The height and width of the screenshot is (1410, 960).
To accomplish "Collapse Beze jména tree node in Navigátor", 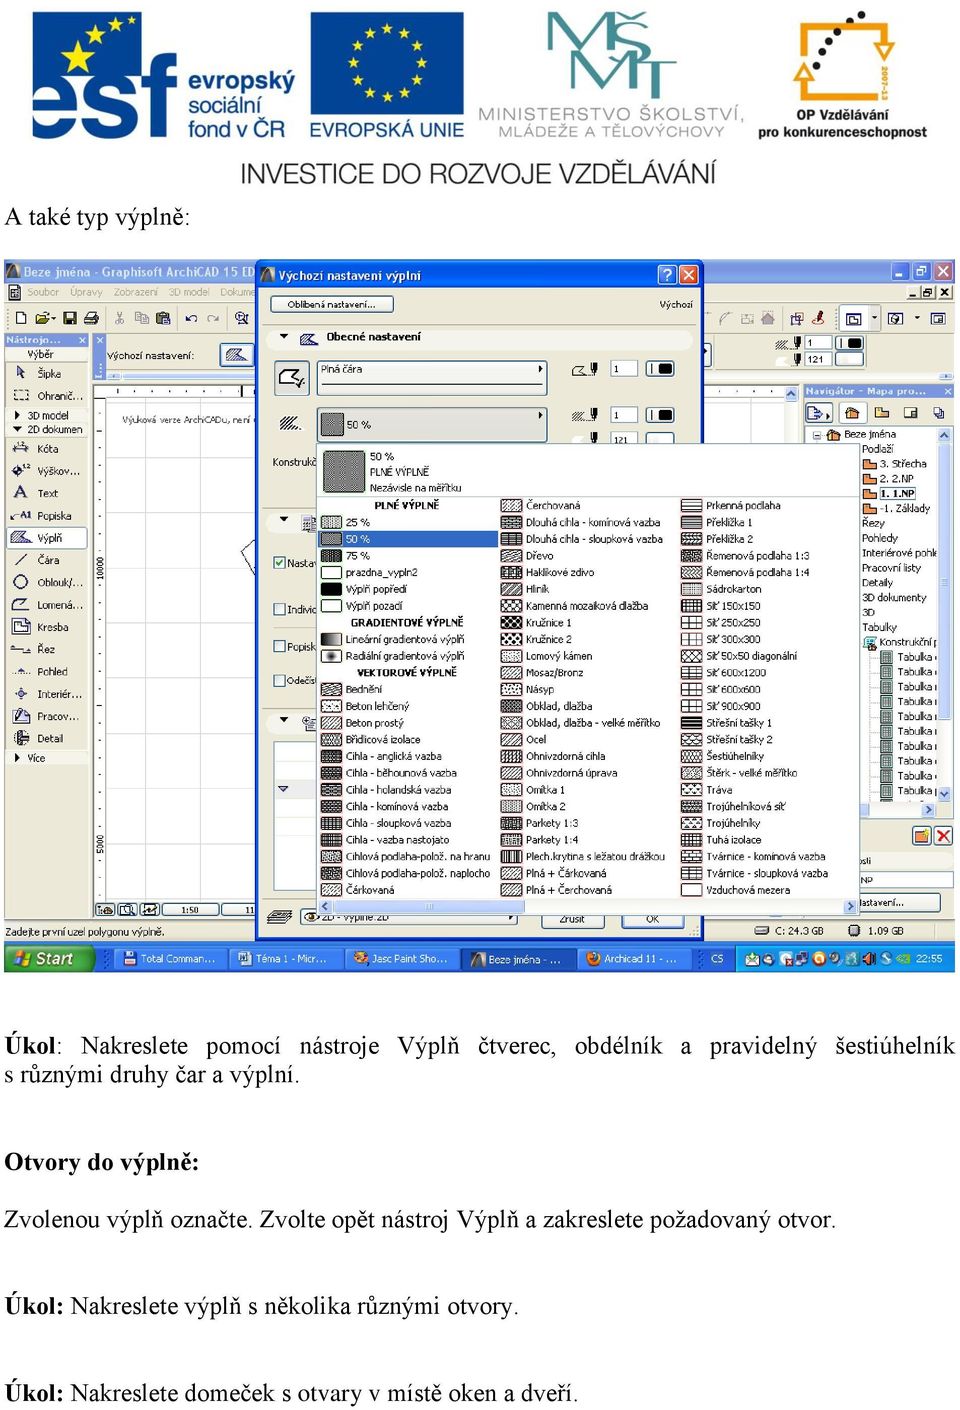I will click(818, 435).
